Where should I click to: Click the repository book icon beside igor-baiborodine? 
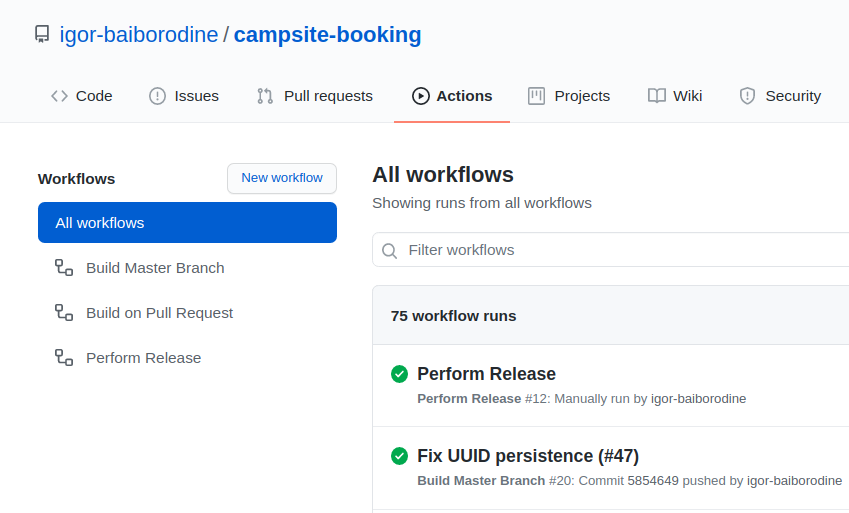[42, 34]
